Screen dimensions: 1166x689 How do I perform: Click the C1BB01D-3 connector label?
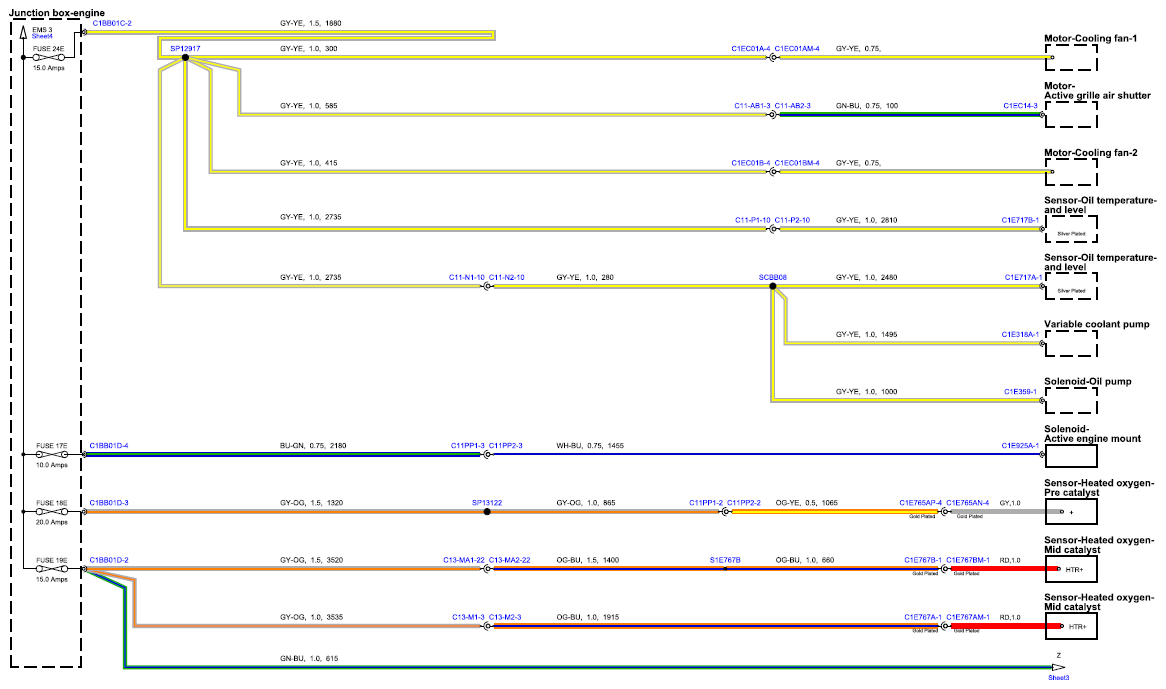tap(109, 503)
